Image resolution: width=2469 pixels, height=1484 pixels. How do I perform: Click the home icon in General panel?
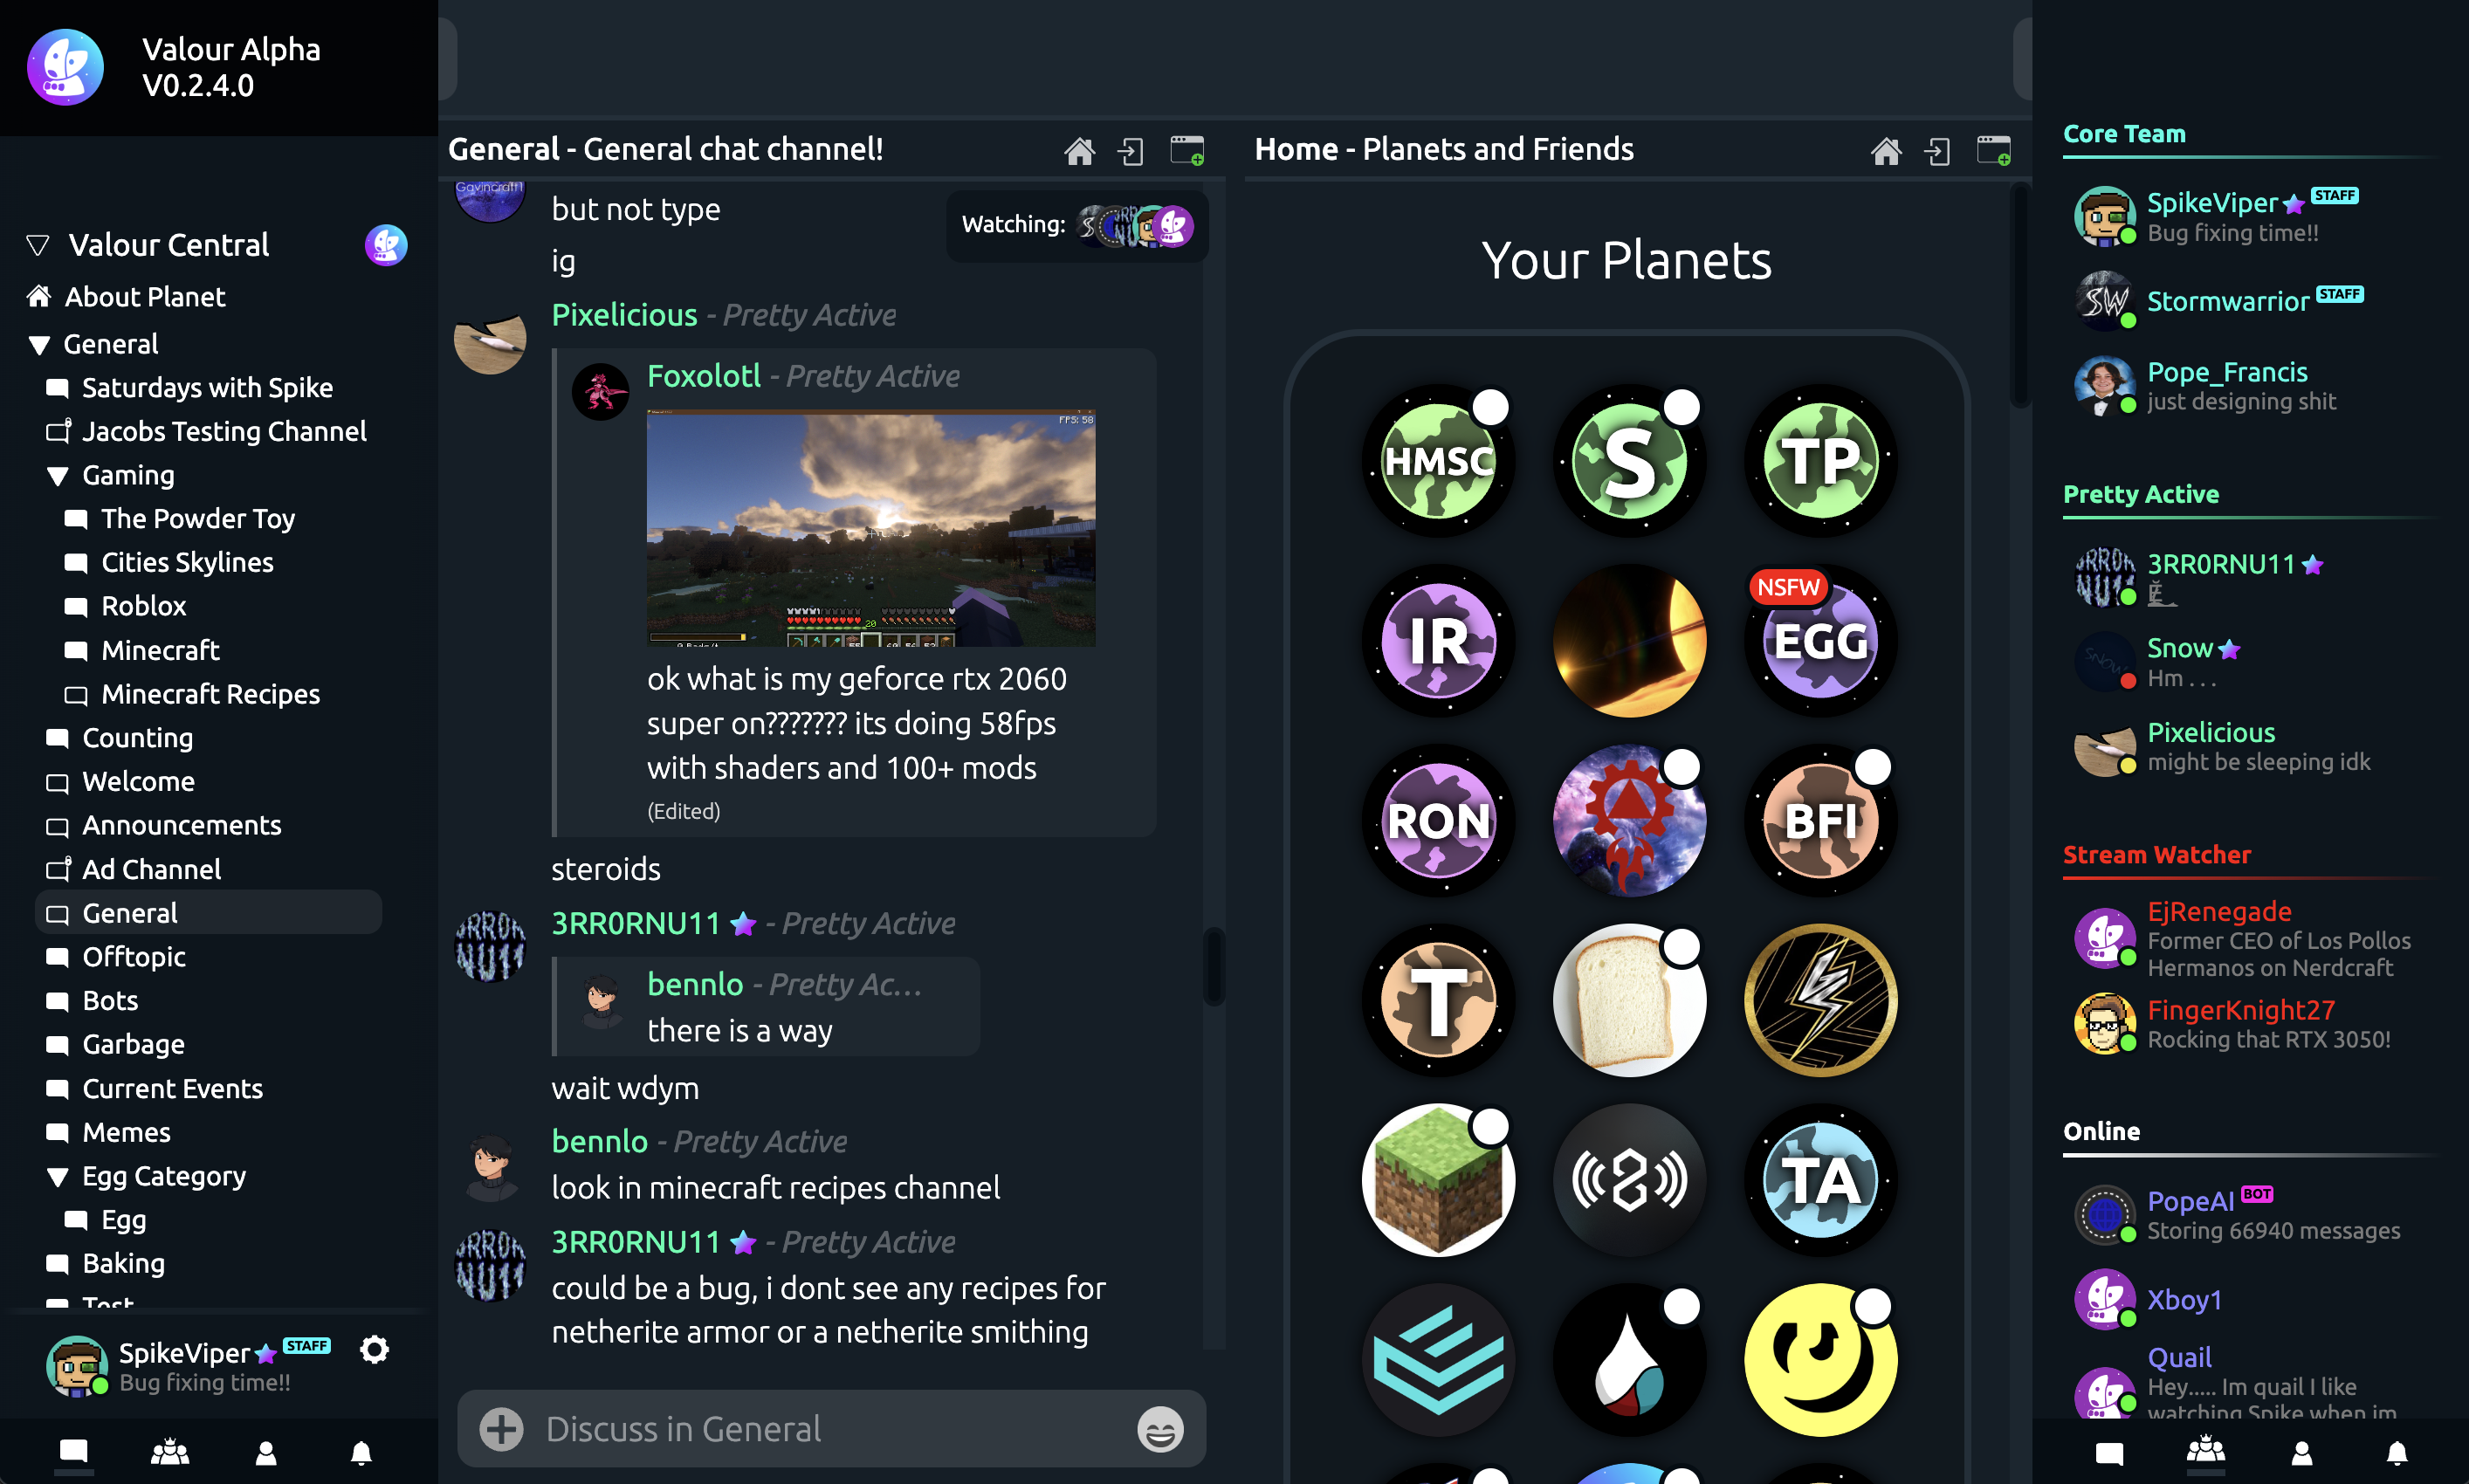click(1079, 150)
